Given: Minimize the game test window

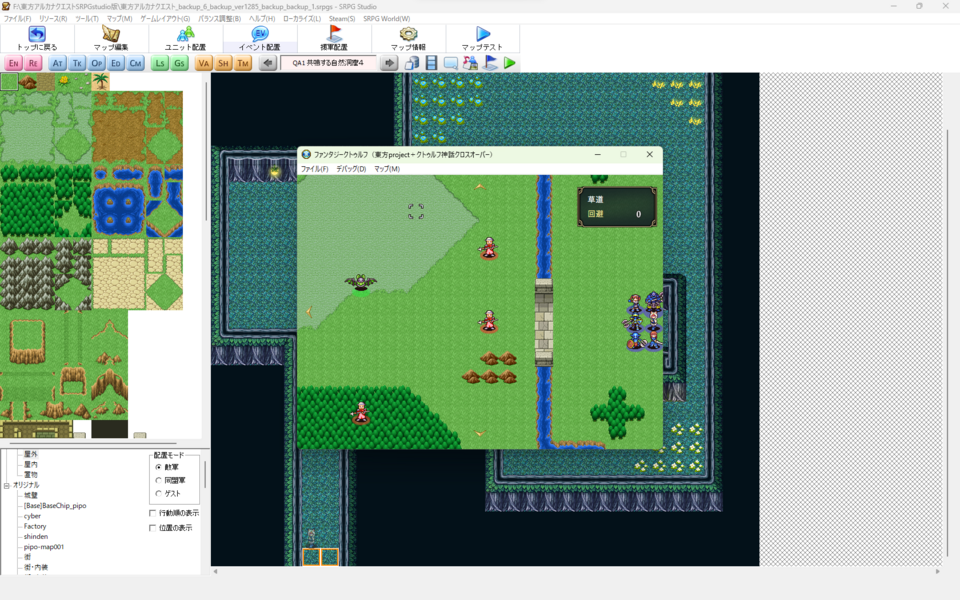Looking at the screenshot, I should point(598,154).
